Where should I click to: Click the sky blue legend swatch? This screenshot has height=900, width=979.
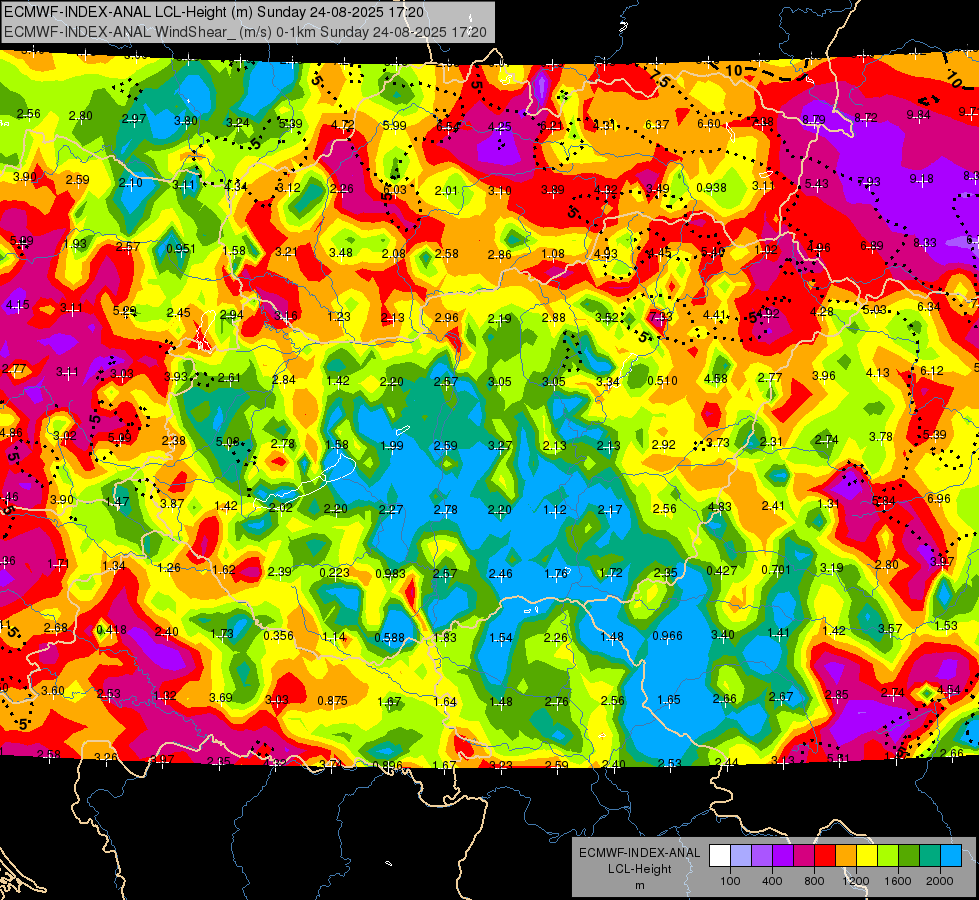952,856
